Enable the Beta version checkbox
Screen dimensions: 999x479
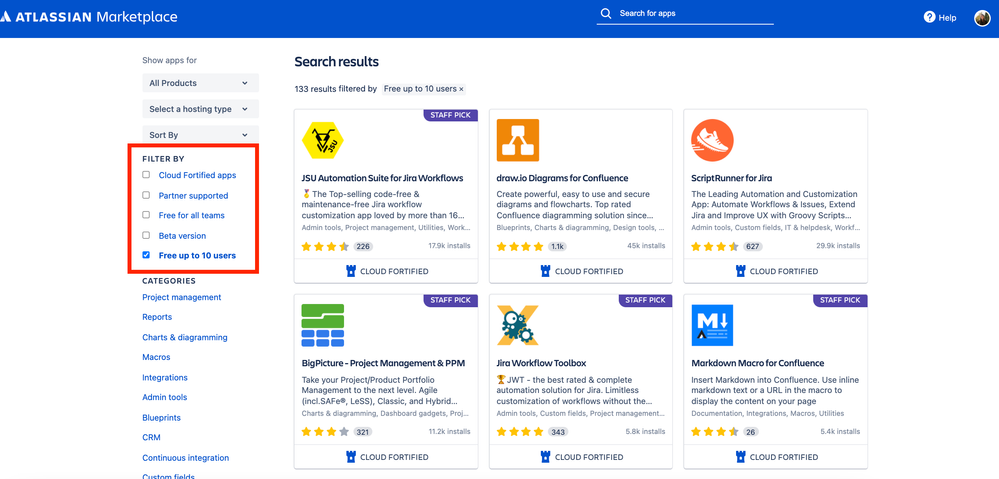click(146, 235)
